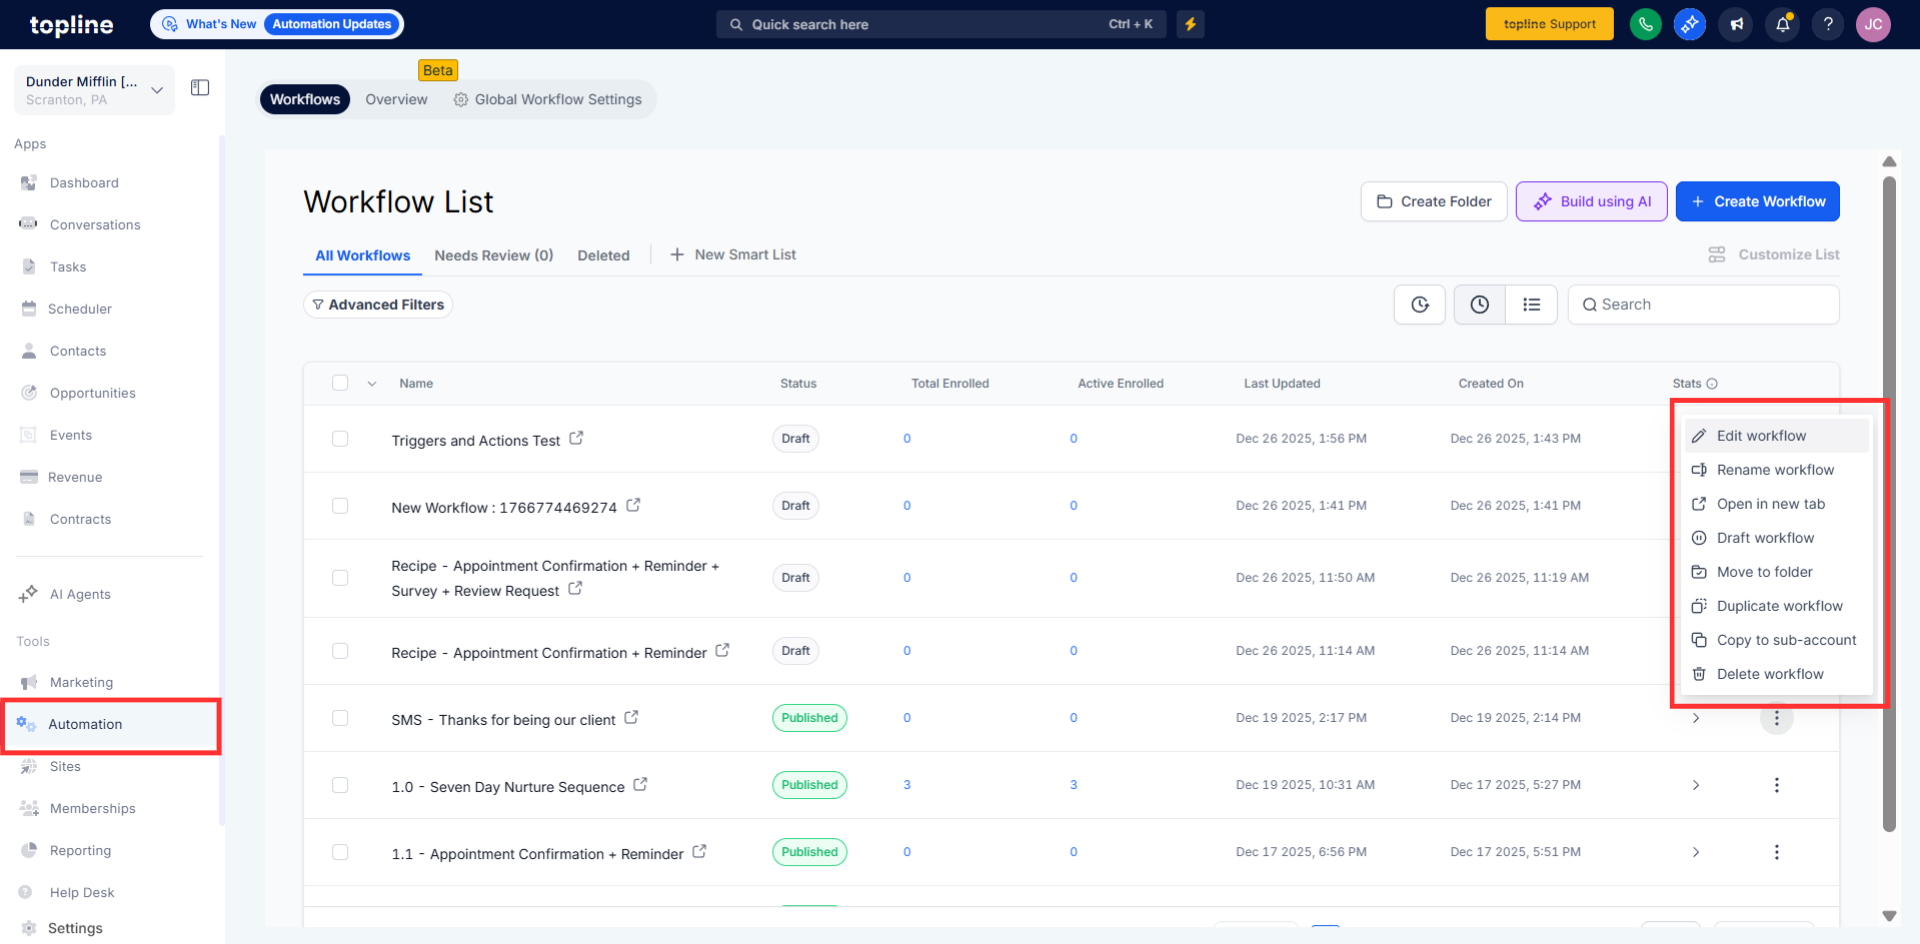Check the Triggers and Actions Test checkbox
The height and width of the screenshot is (944, 1920).
(340, 439)
